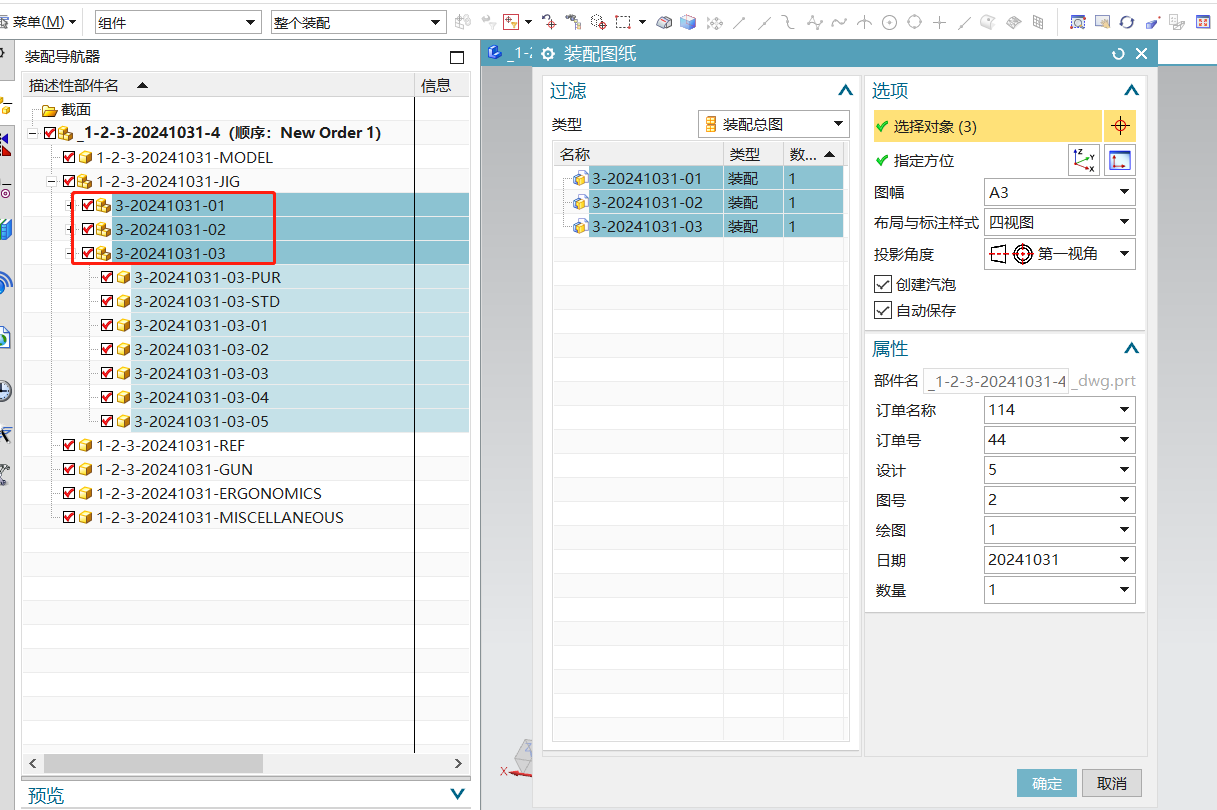Collapse the 选项 section
This screenshot has height=810, width=1217.
[1131, 90]
